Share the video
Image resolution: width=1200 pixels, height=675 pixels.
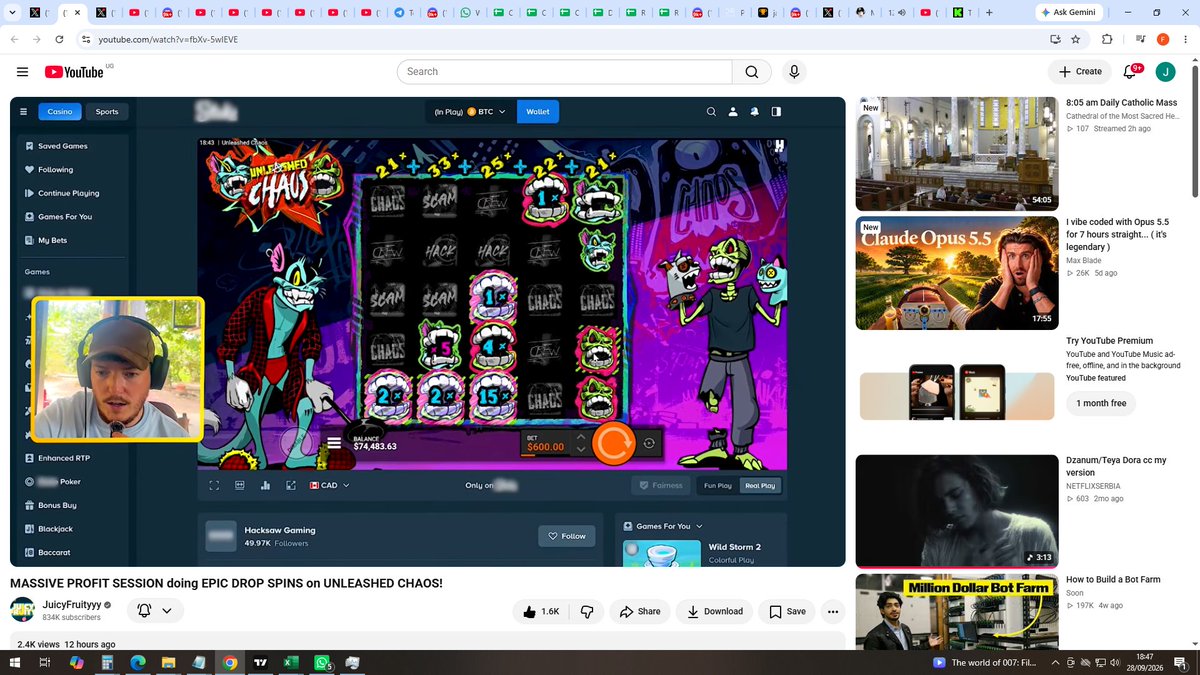pos(639,611)
